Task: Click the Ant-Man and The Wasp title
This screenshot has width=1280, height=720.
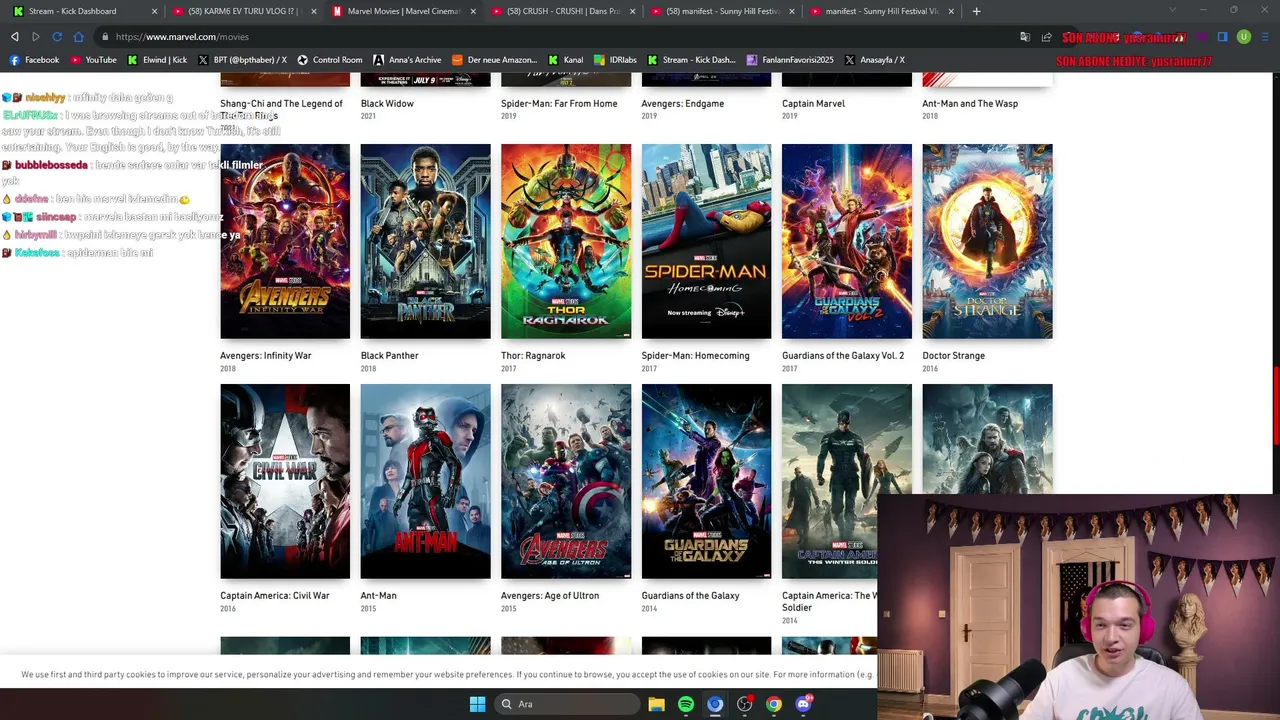Action: 970,104
